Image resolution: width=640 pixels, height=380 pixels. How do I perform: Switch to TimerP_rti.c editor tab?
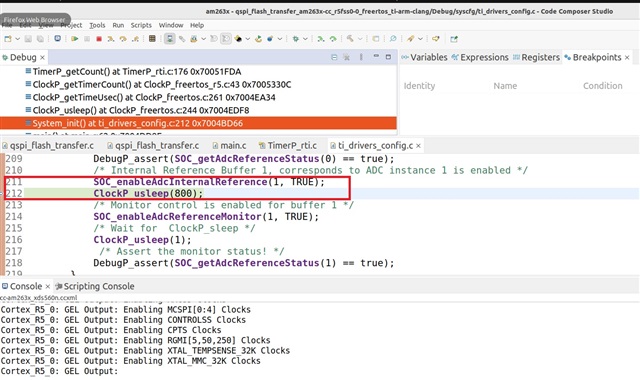[x=288, y=146]
